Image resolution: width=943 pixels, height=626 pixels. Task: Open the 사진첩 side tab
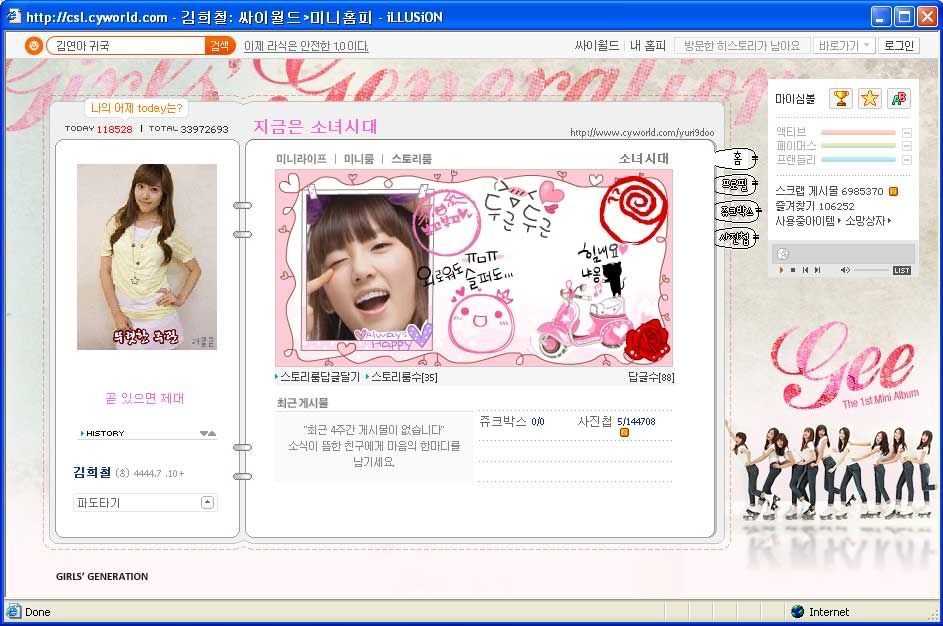tap(736, 238)
